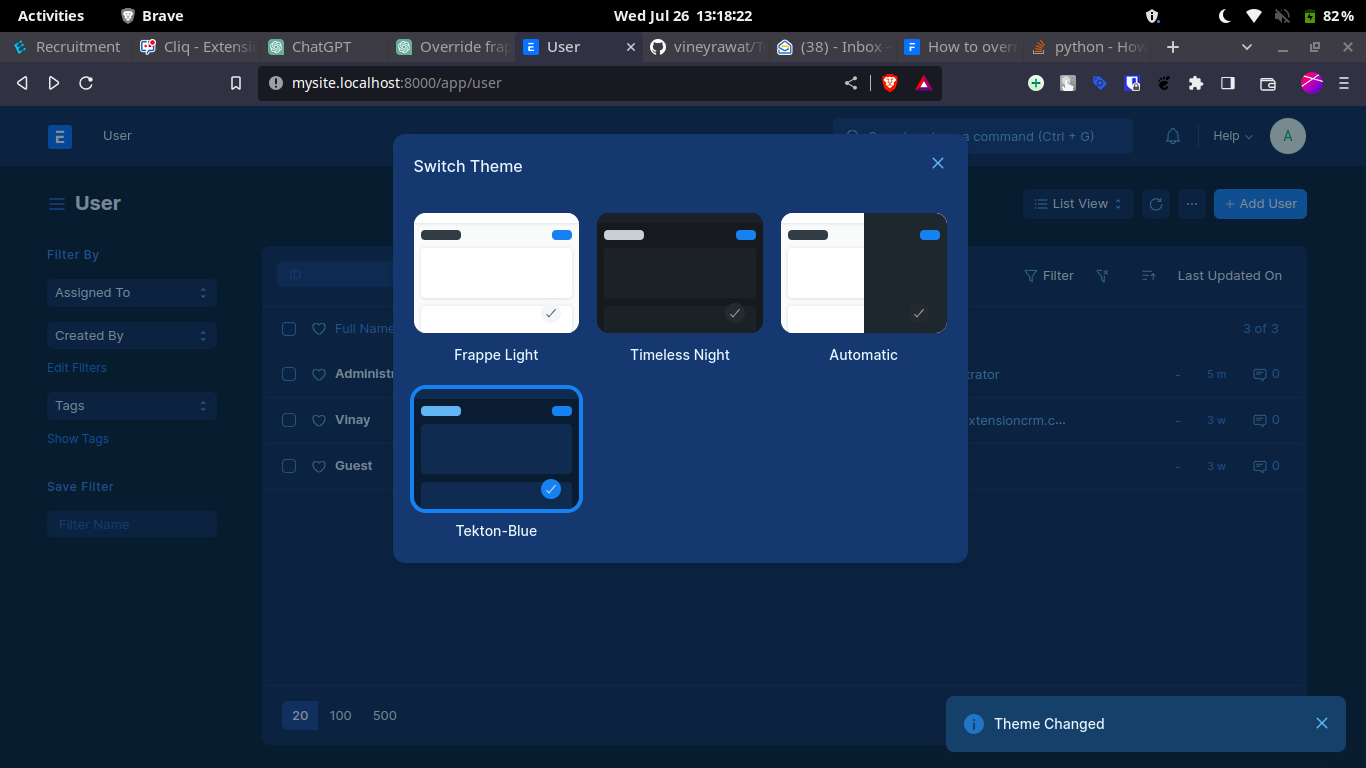
Task: Click the Frappe logo in the navbar
Action: pos(60,136)
